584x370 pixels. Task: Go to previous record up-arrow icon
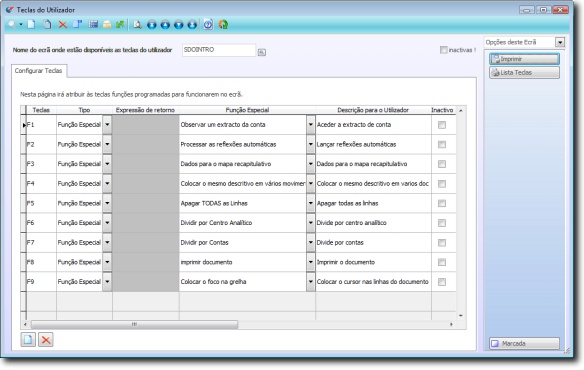point(165,25)
